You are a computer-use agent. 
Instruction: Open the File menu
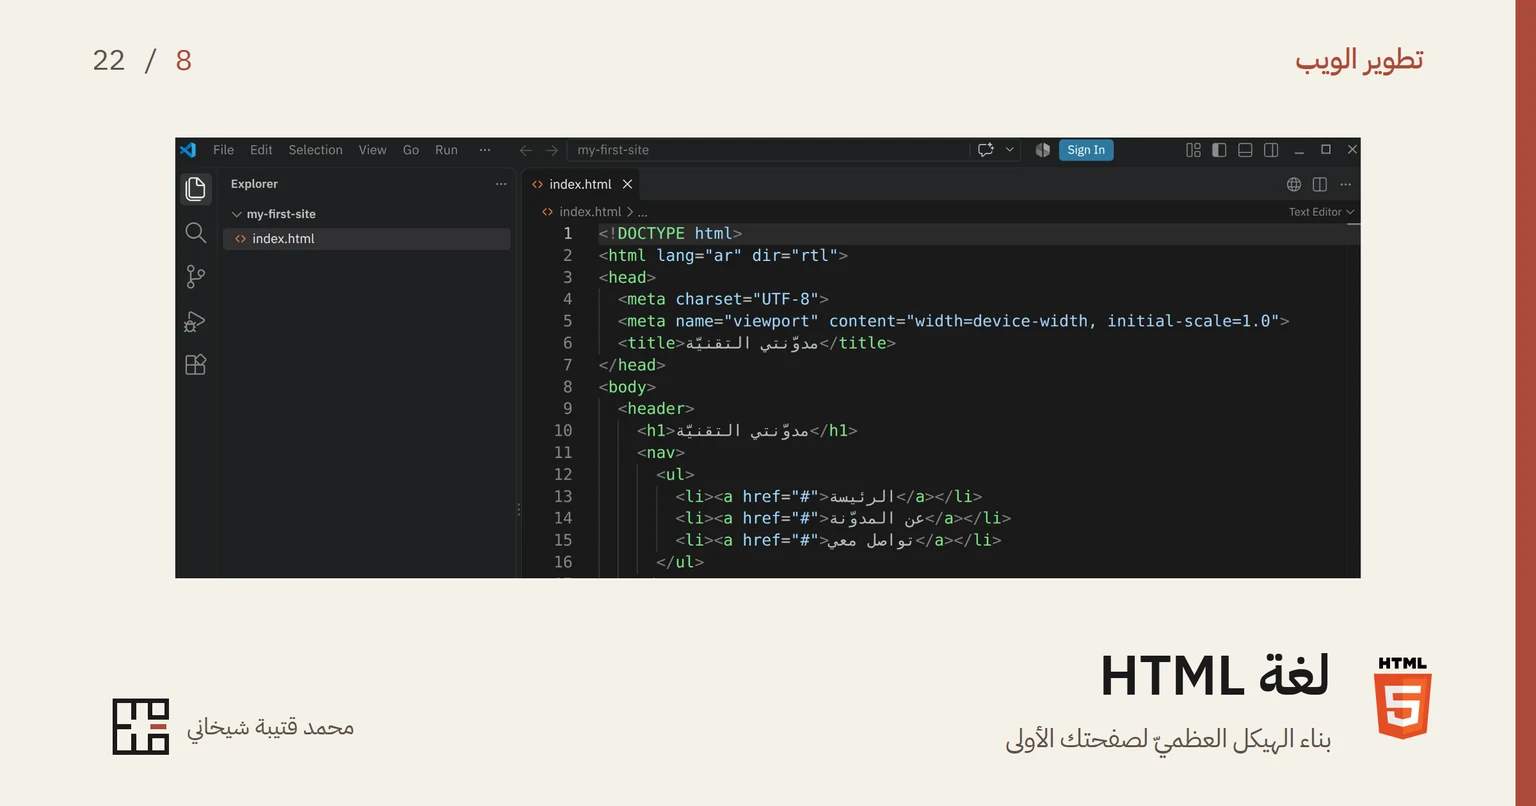[x=224, y=150]
